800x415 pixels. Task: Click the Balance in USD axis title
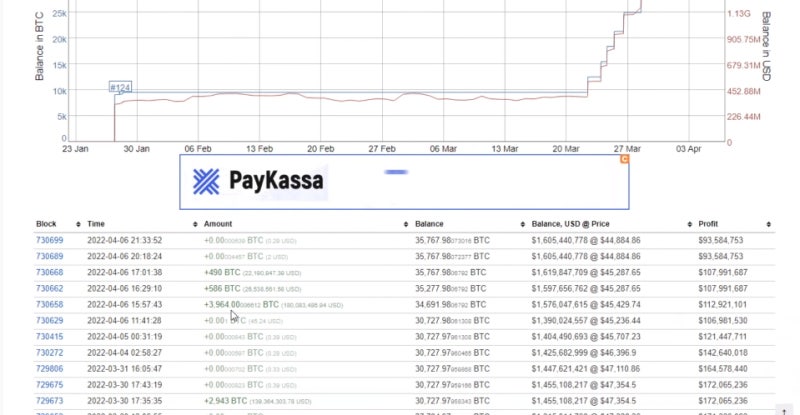click(766, 46)
